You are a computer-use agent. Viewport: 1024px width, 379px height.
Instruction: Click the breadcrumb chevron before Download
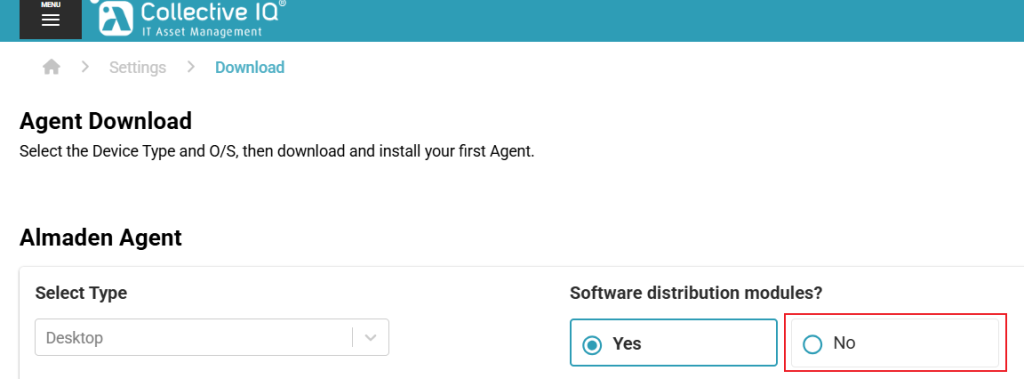click(191, 67)
